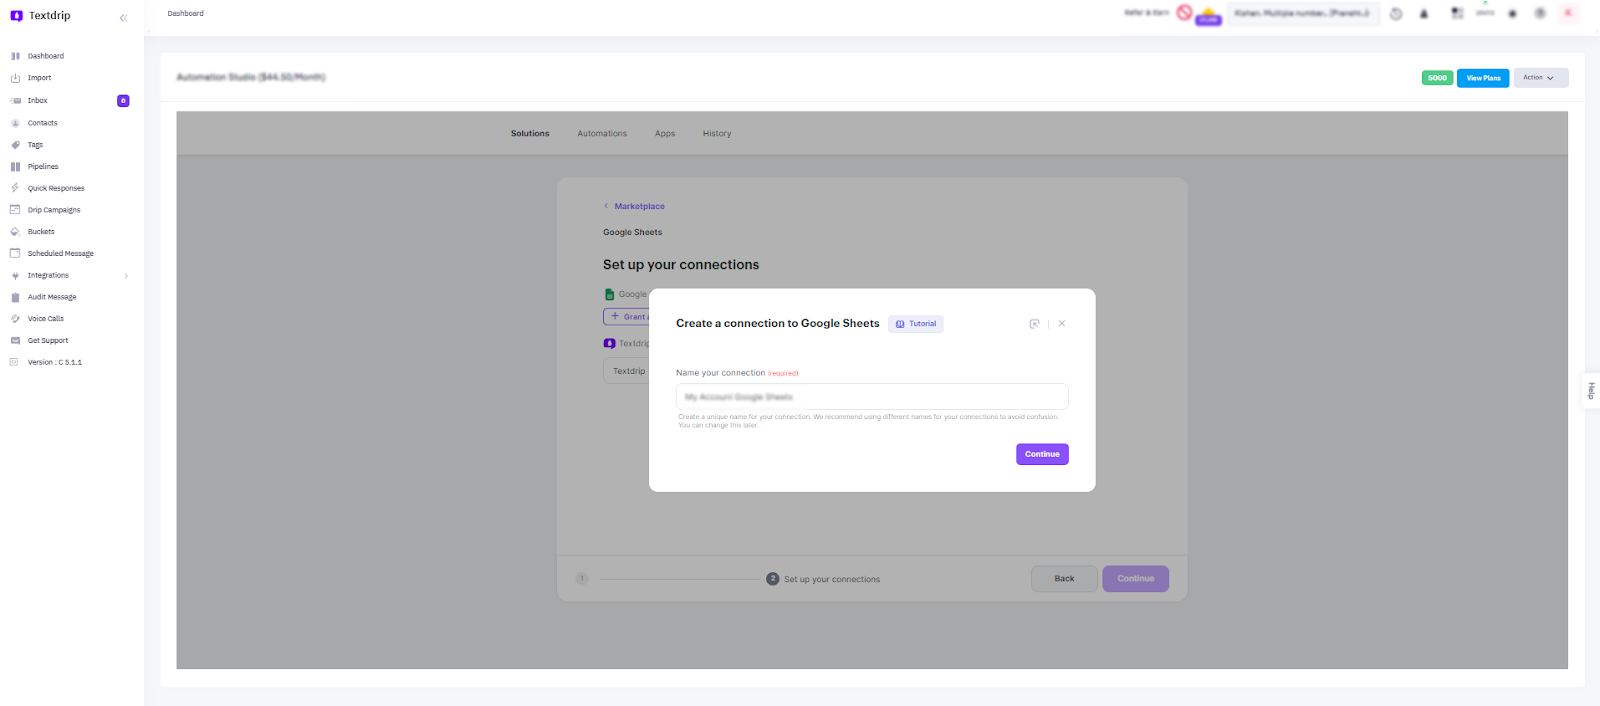The width and height of the screenshot is (1600, 706).
Task: Open Scheduled Message in the sidebar
Action: coord(60,254)
